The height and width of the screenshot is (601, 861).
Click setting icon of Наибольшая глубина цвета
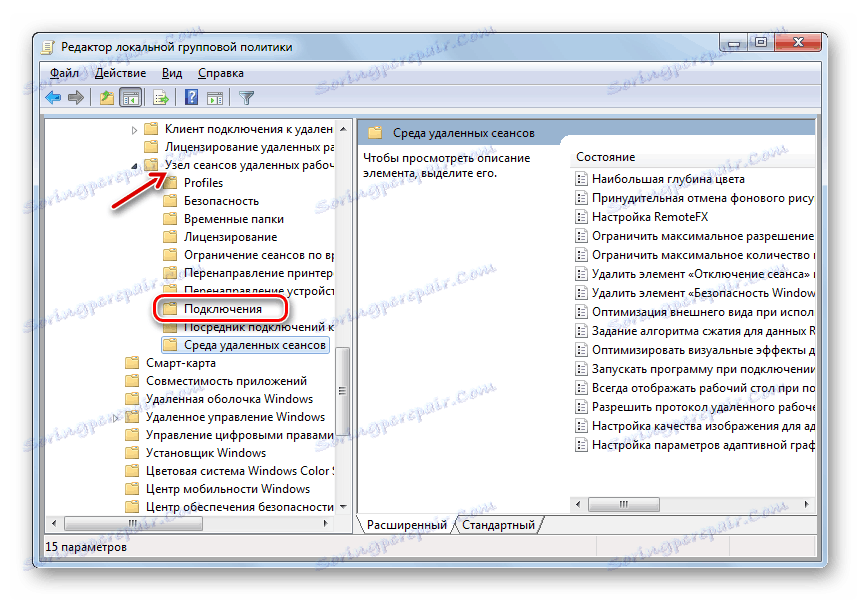580,179
